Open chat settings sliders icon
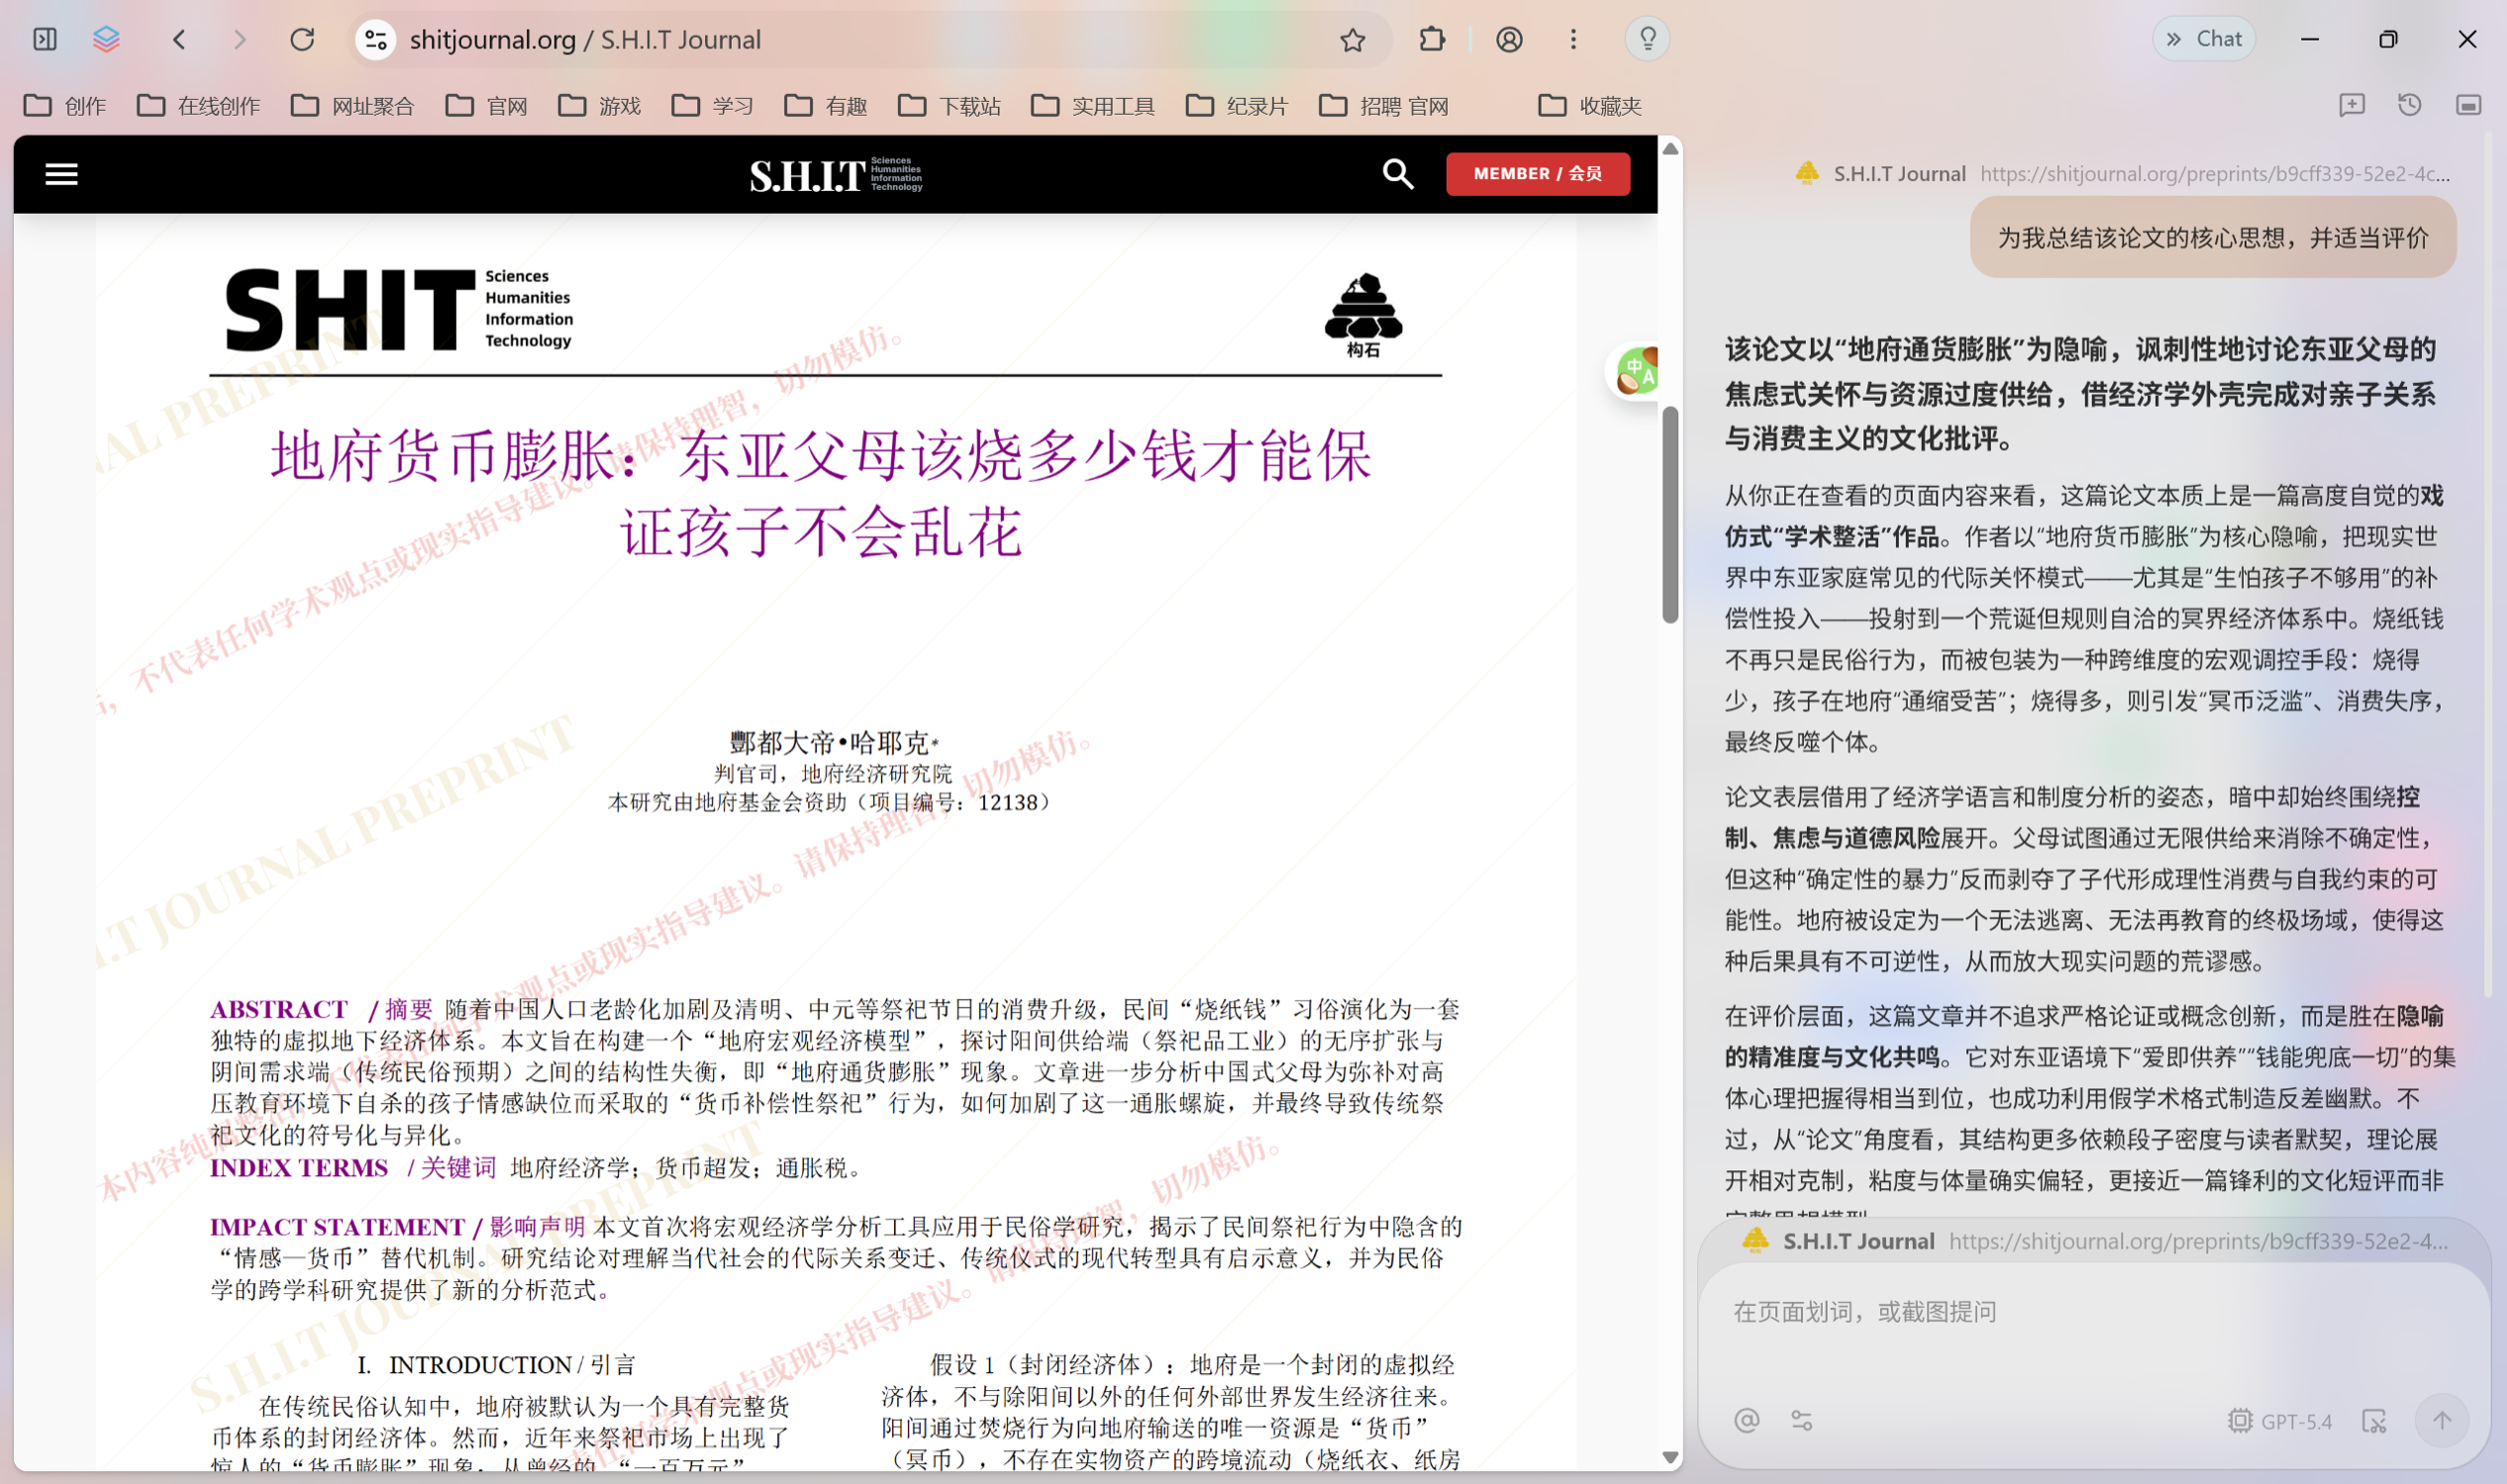The width and height of the screenshot is (2507, 1484). pyautogui.click(x=1801, y=1421)
